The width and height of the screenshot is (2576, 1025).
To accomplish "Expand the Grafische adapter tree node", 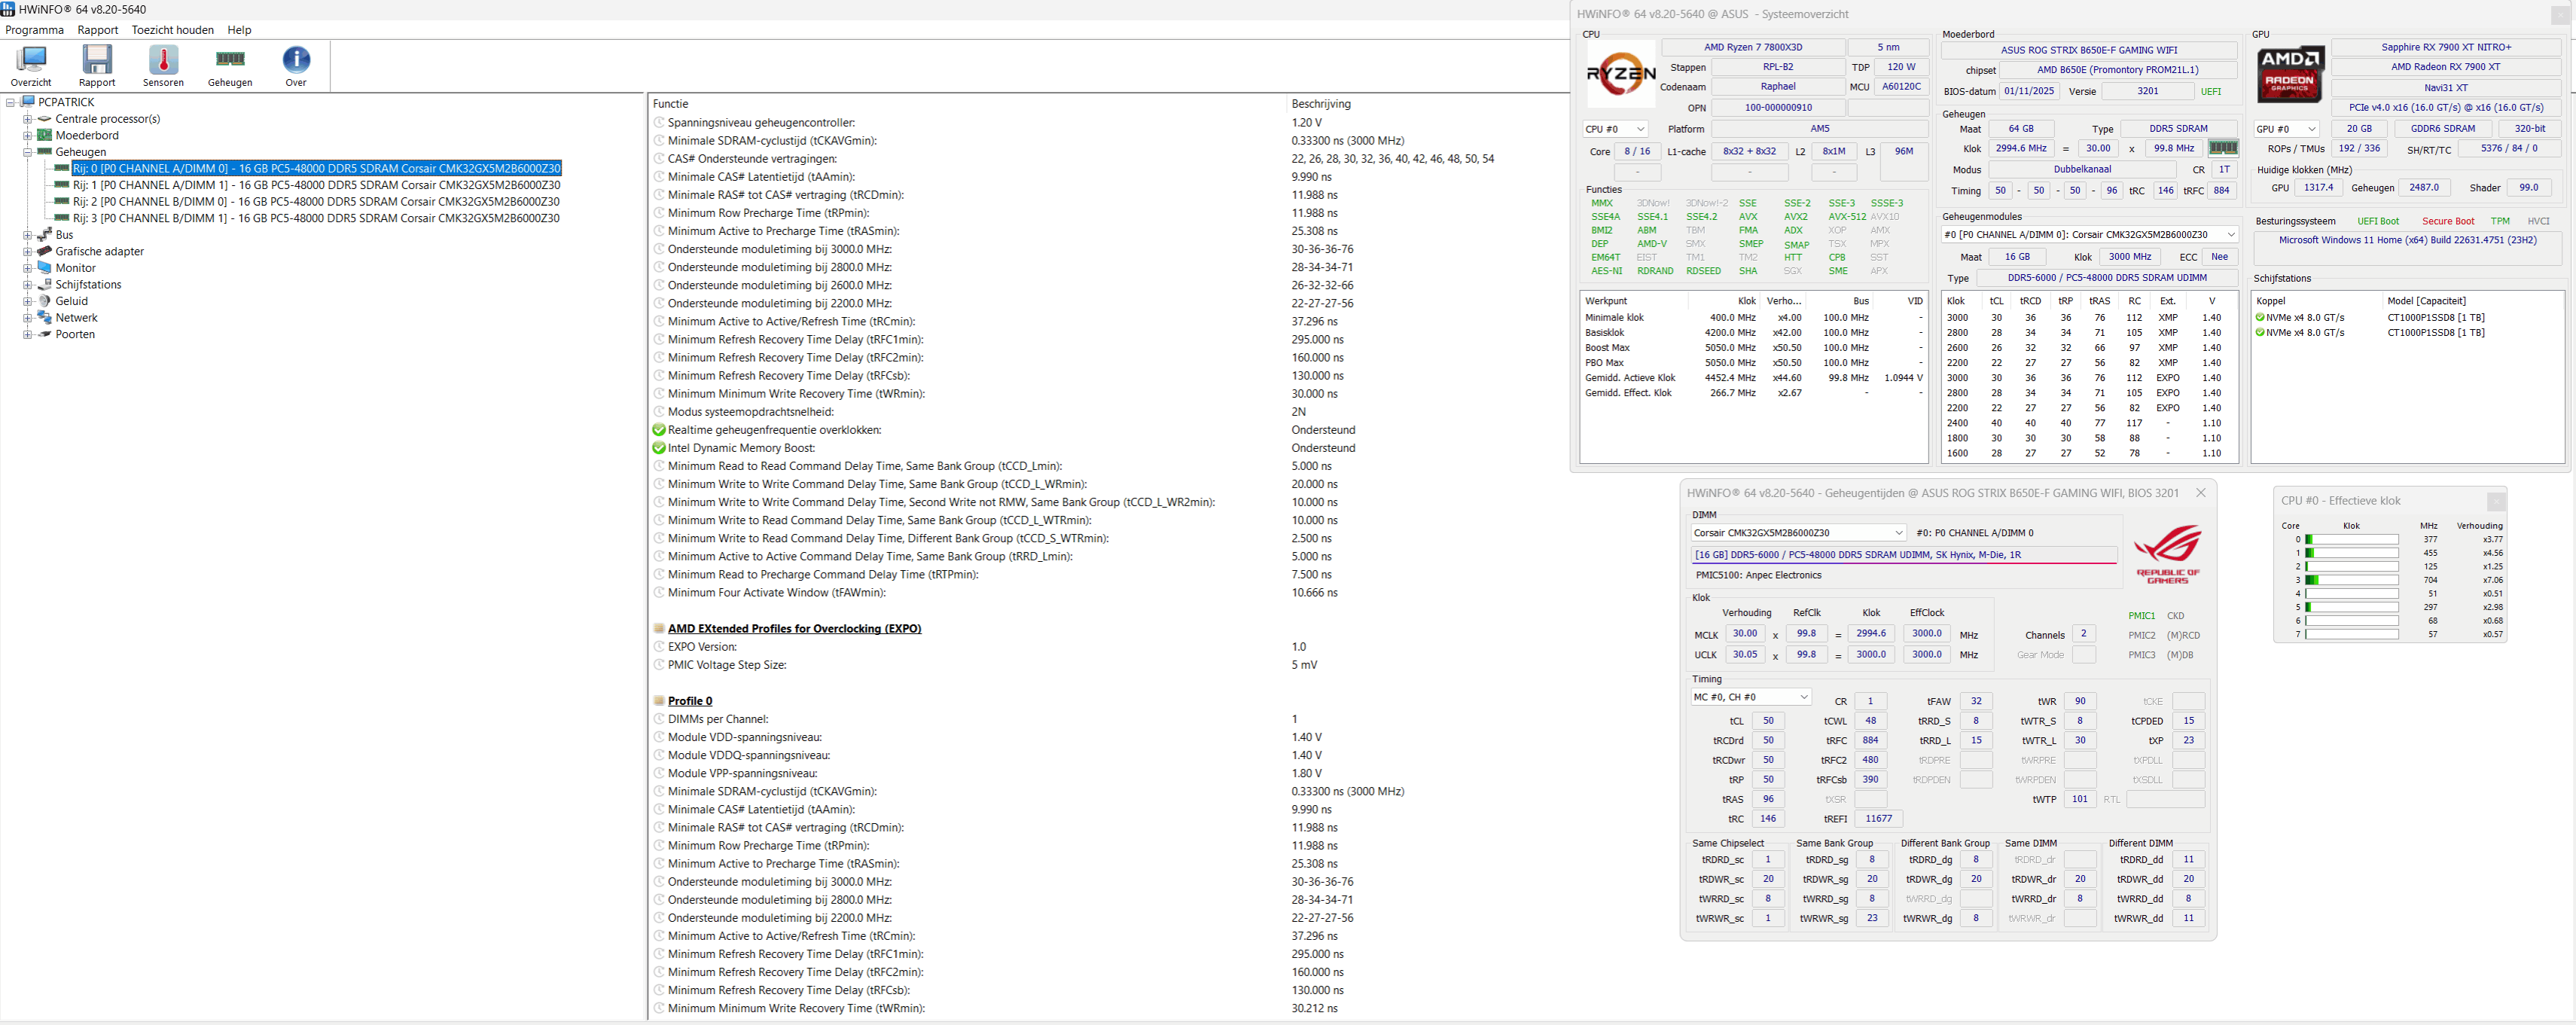I will point(28,251).
